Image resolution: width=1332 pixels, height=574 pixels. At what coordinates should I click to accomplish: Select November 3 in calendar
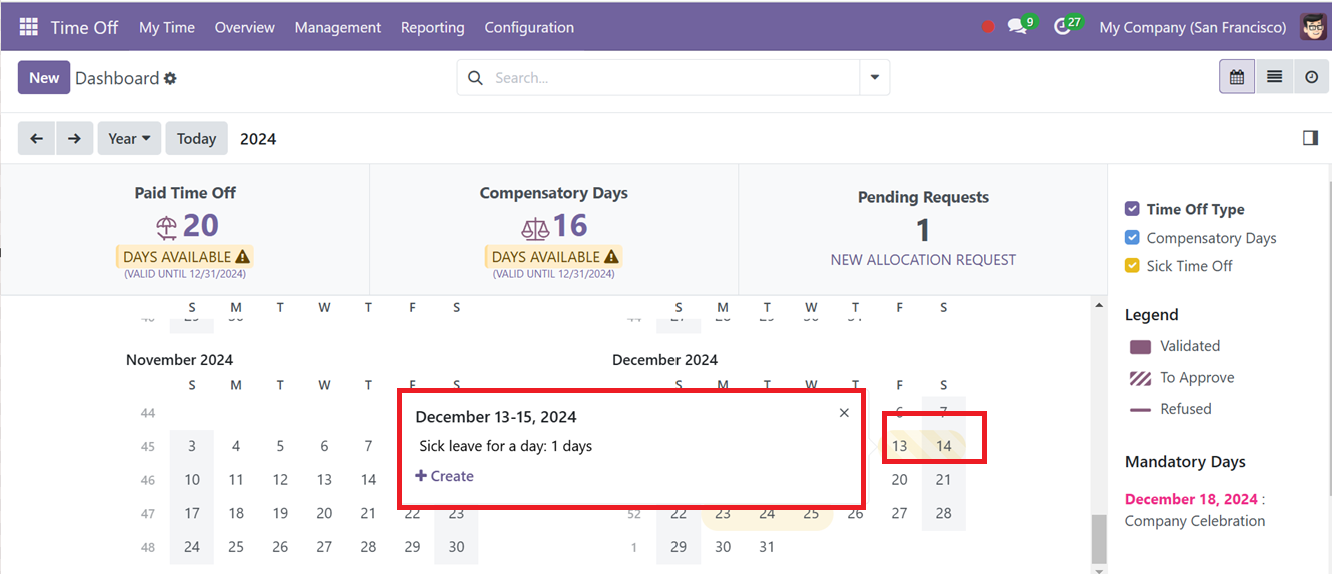pos(192,446)
